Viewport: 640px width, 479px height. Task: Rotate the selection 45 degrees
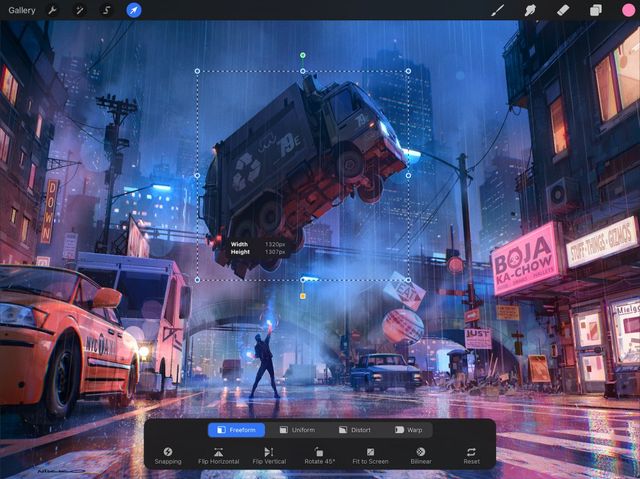point(320,456)
